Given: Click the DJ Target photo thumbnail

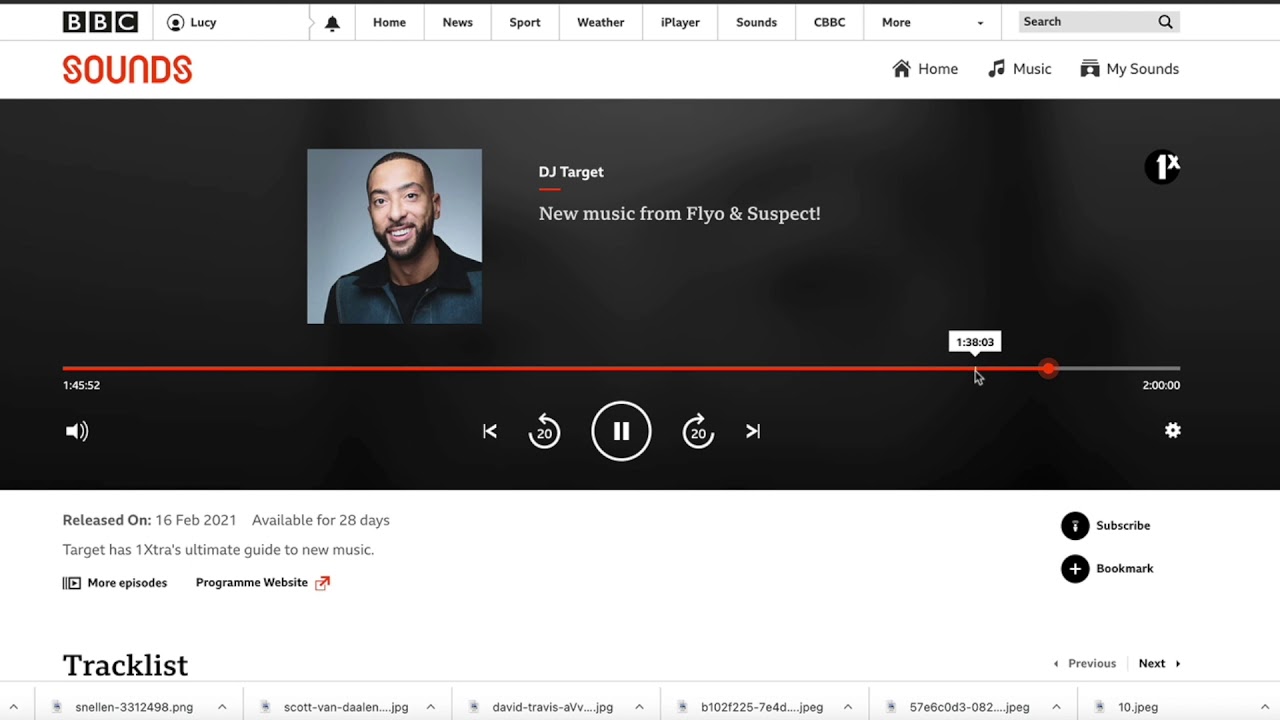Looking at the screenshot, I should [x=394, y=236].
